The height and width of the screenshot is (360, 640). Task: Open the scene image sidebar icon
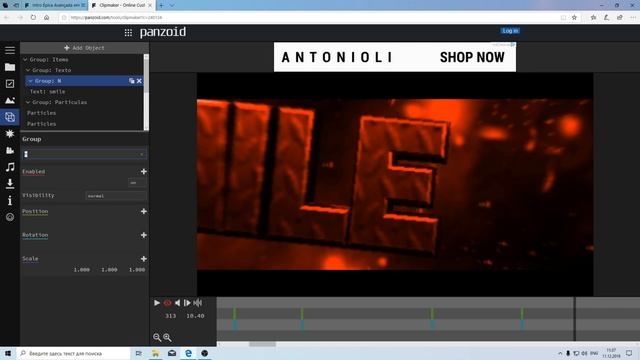(x=10, y=100)
